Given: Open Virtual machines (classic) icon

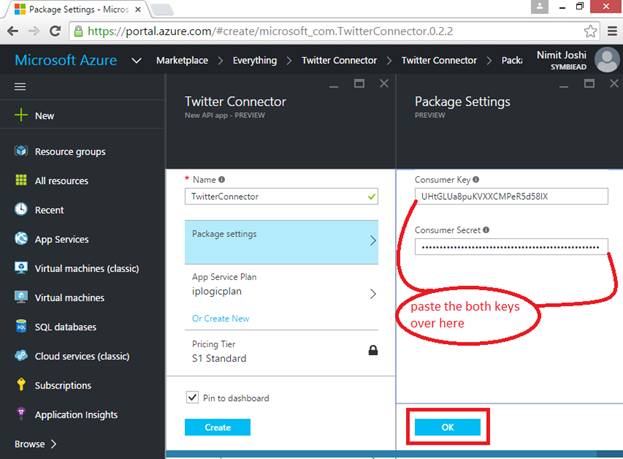Looking at the screenshot, I should pos(21,267).
